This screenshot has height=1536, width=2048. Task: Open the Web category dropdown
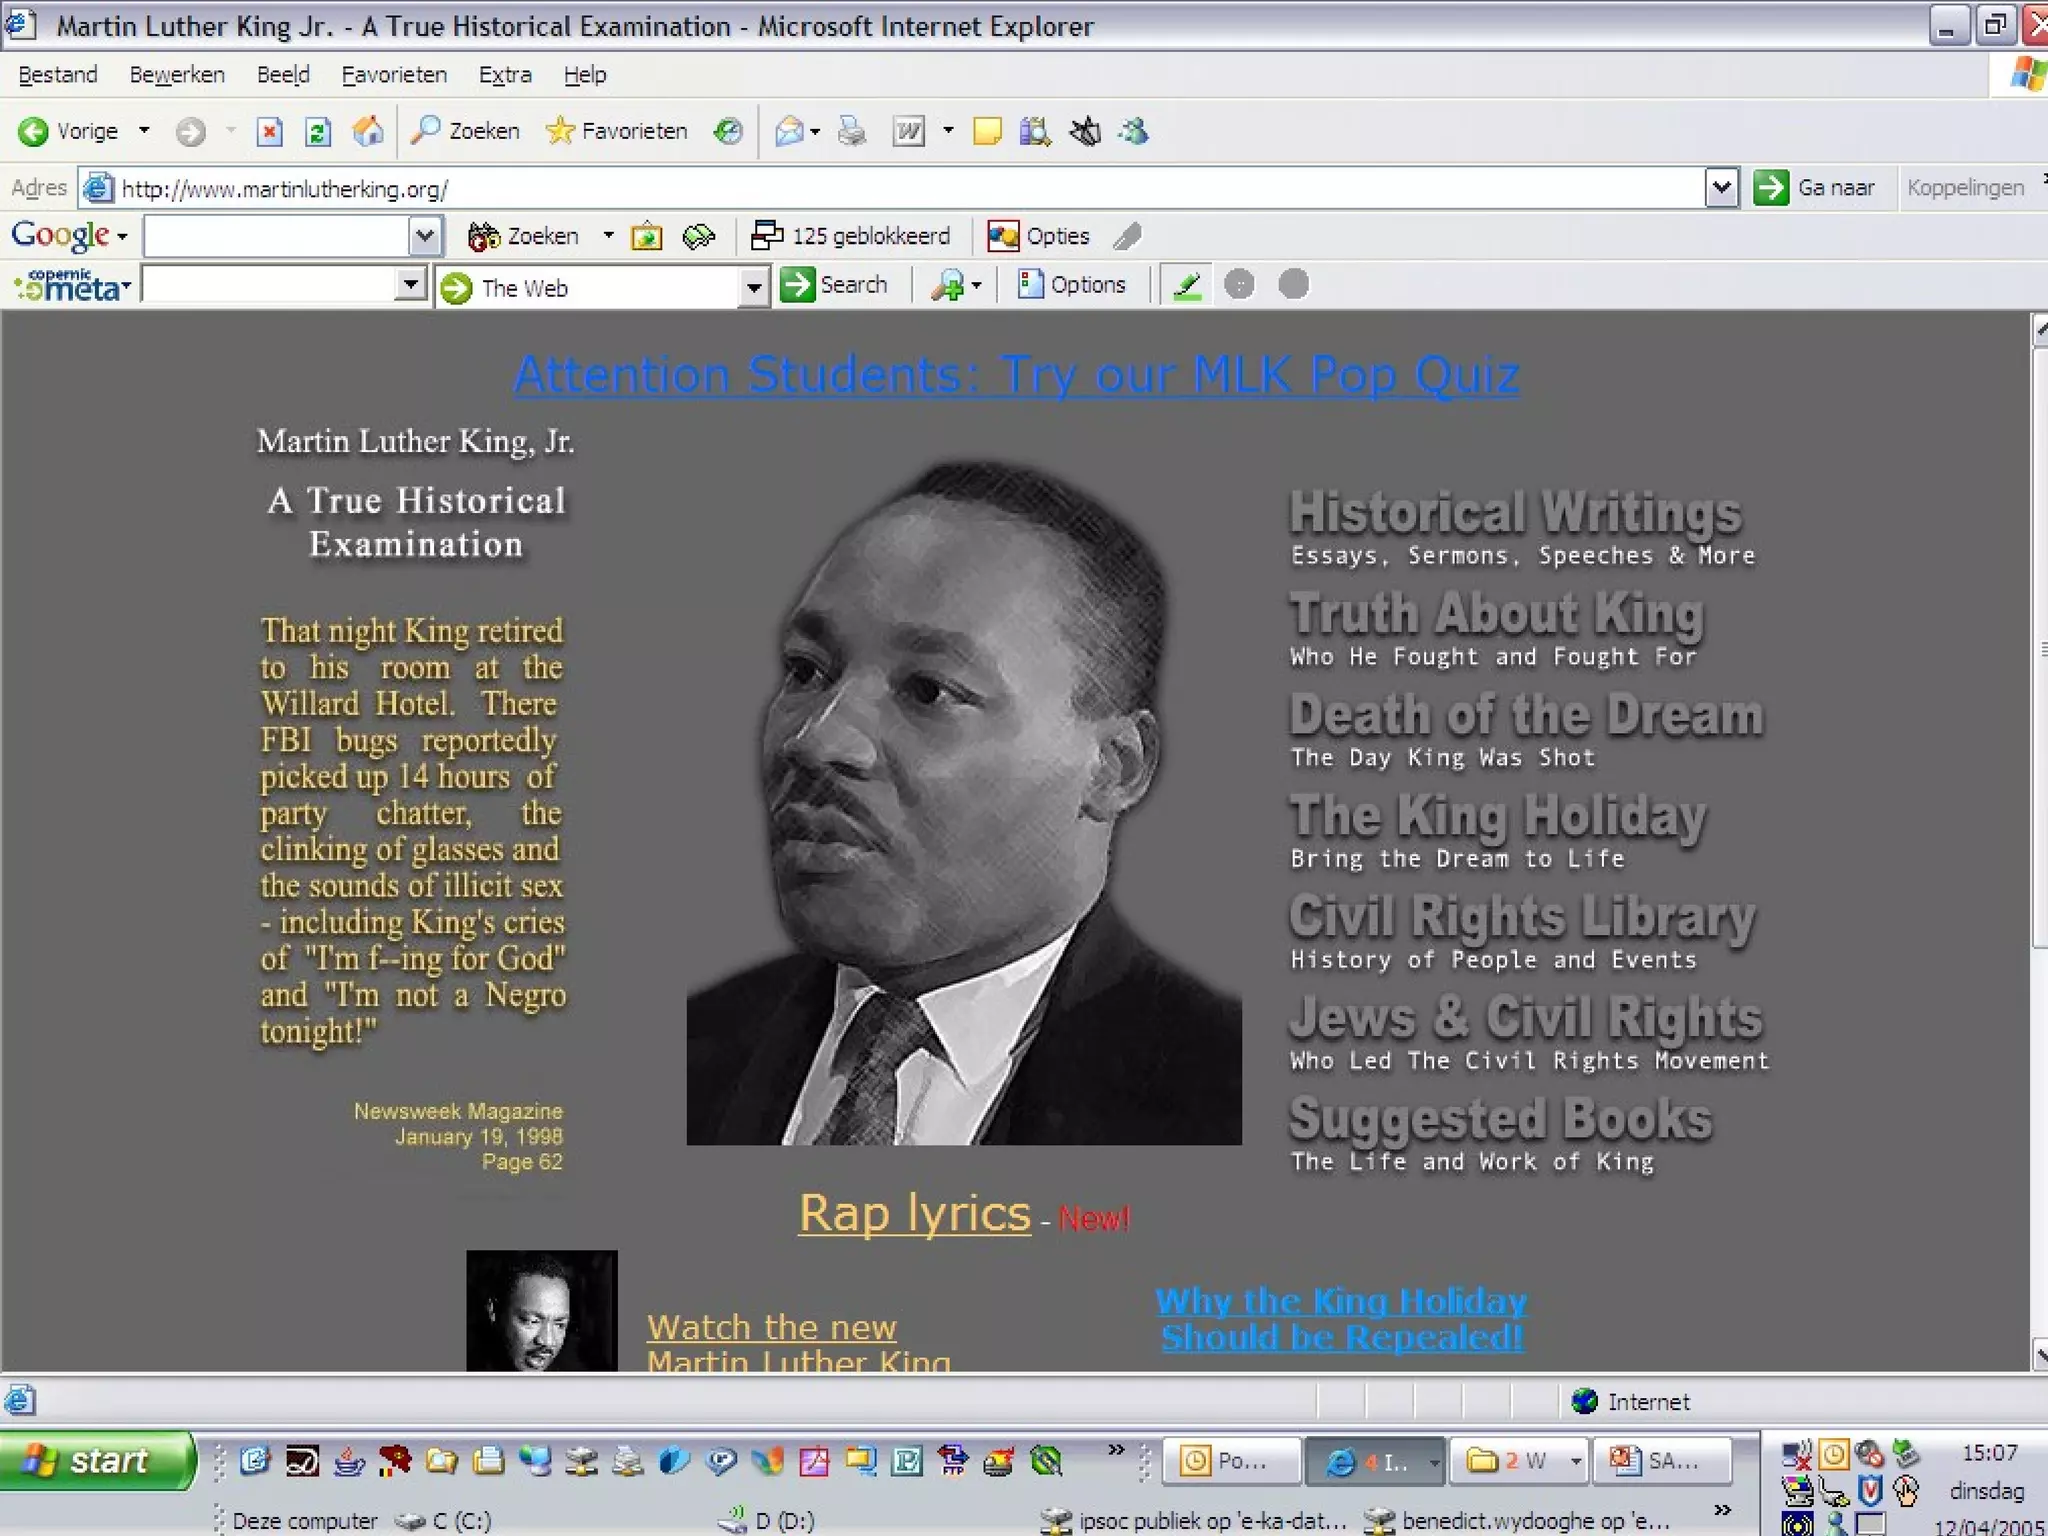click(754, 288)
